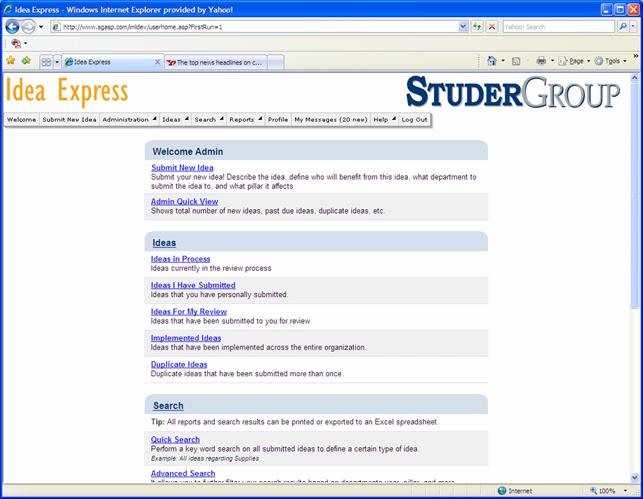This screenshot has height=499, width=643.
Task: Click the vertical scrollbar thumb
Action: (x=635, y=195)
